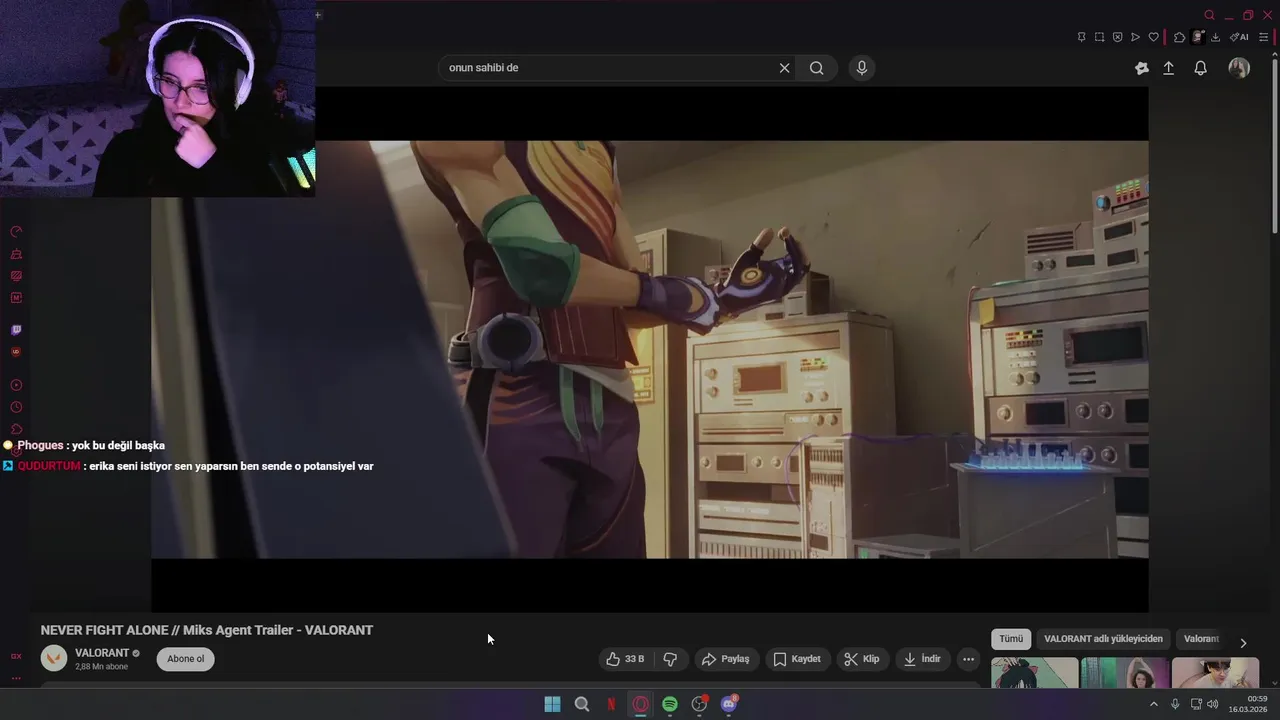Open the YouTube account avatar menu
Viewport: 1280px width, 720px height.
pyautogui.click(x=1239, y=68)
